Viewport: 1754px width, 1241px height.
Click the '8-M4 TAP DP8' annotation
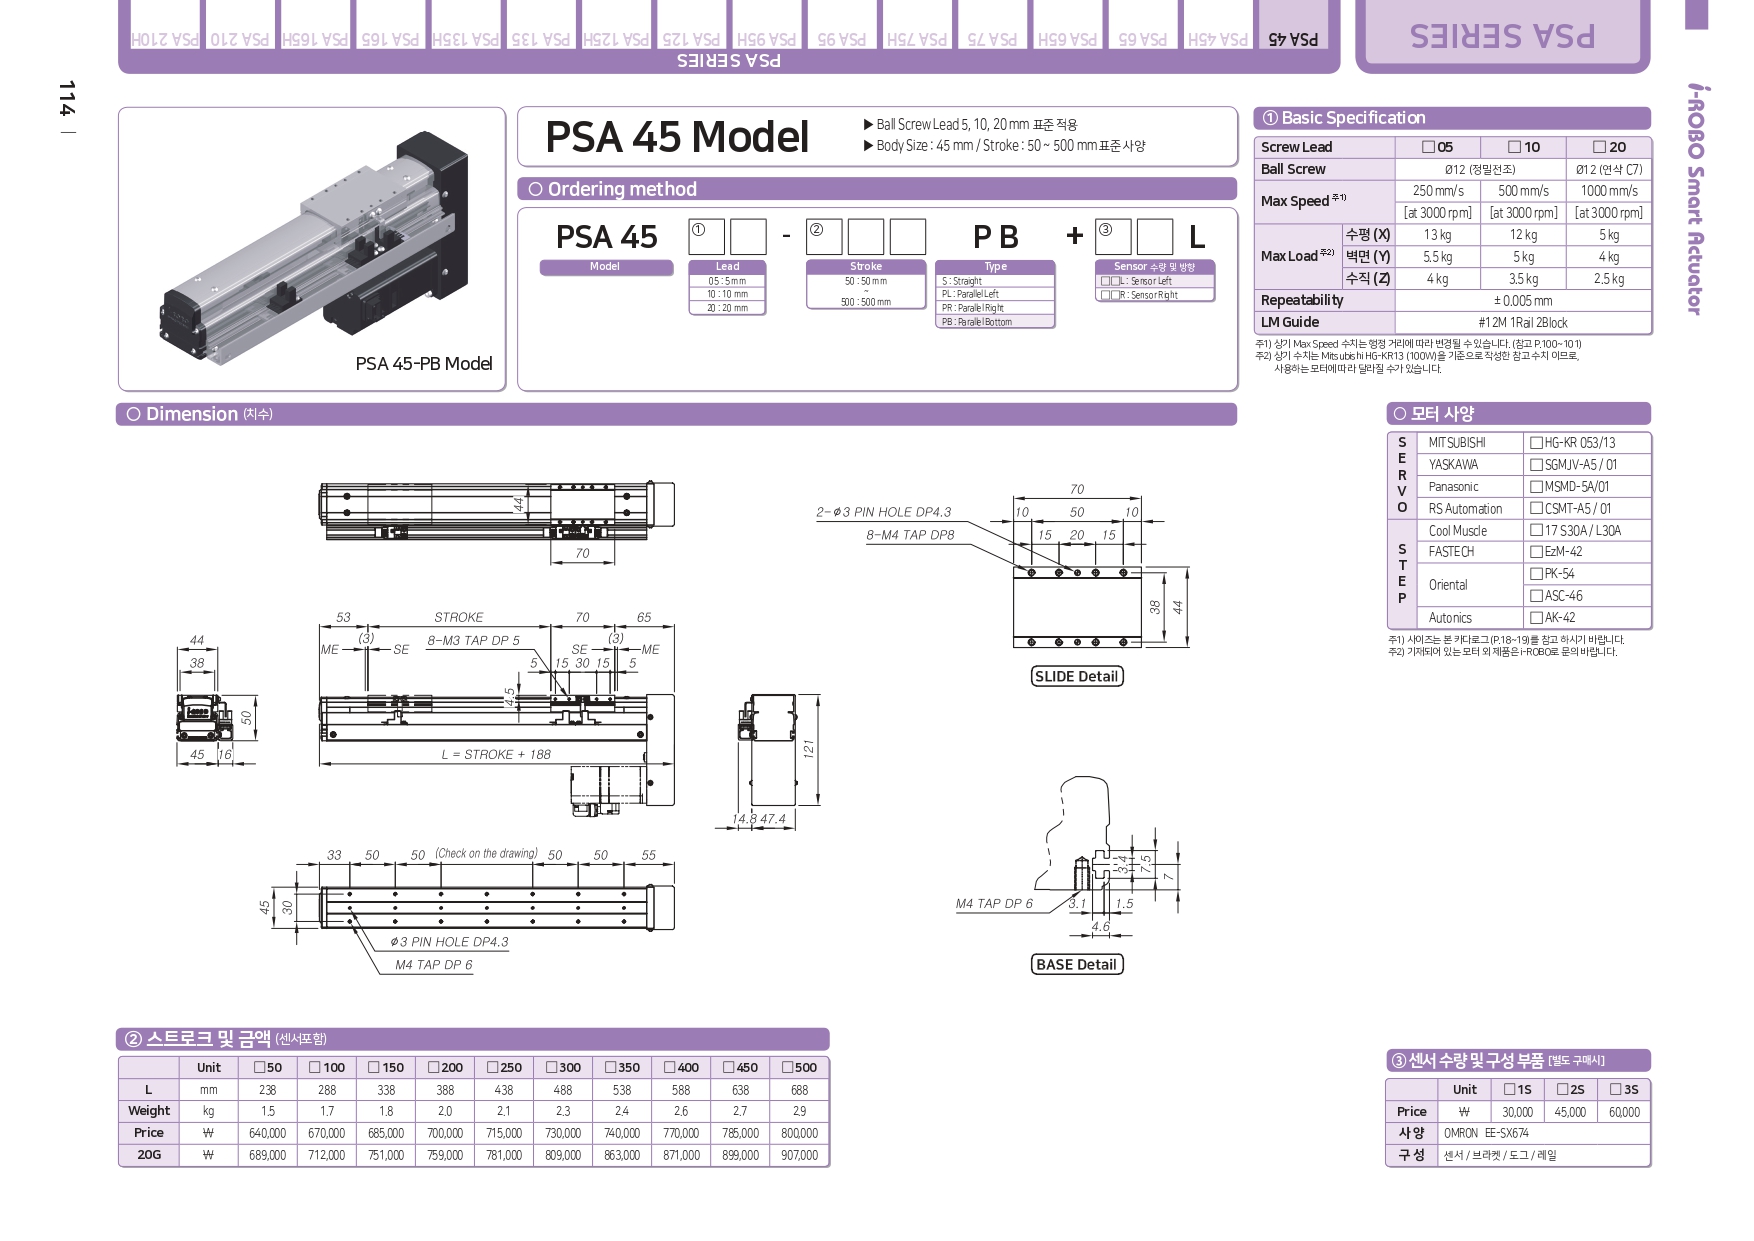(x=910, y=535)
